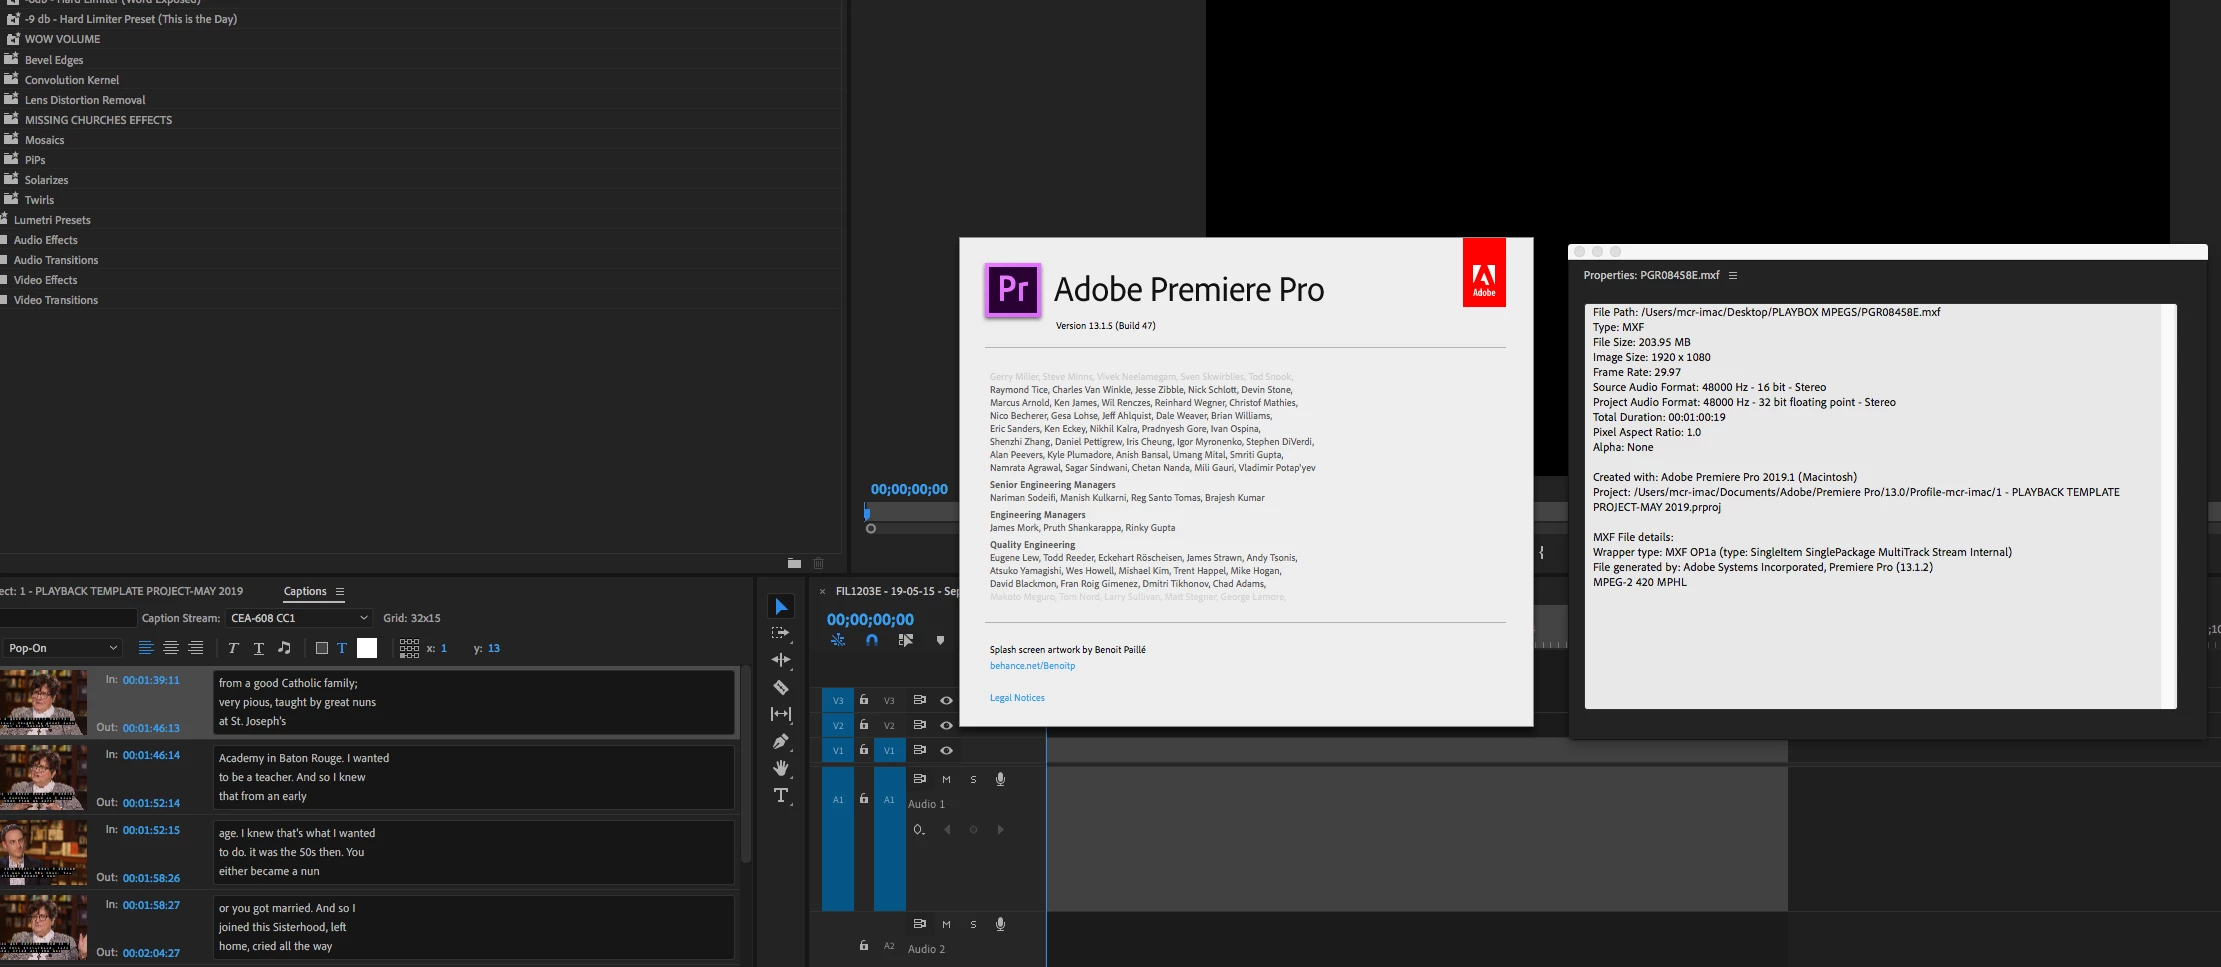Image resolution: width=2221 pixels, height=967 pixels.
Task: Open the Legal Notices link
Action: (x=1017, y=698)
